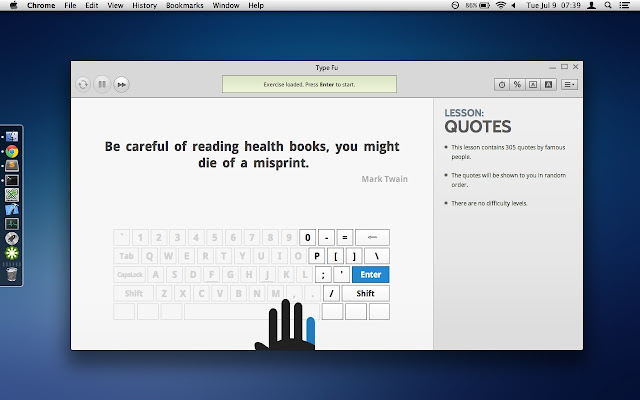Click the apostrophe key

342,275
